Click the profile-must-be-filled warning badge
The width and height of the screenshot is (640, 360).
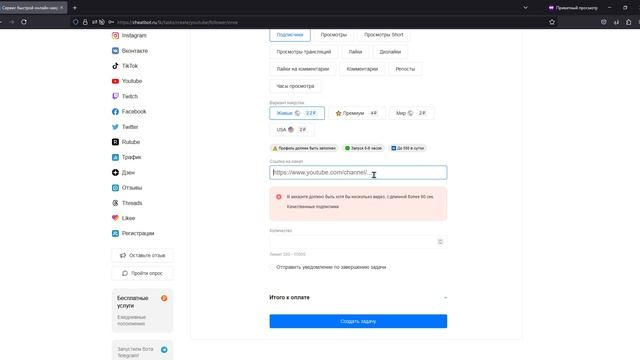coord(304,148)
